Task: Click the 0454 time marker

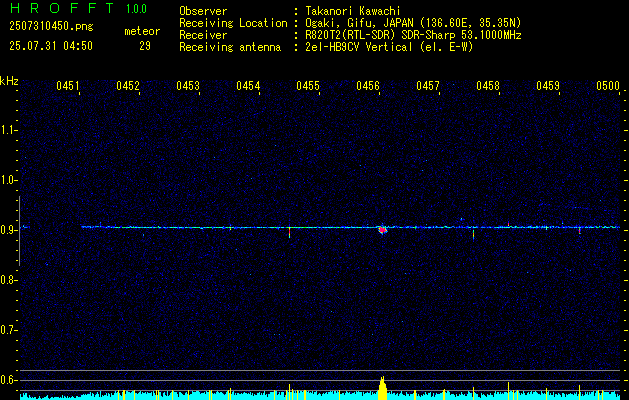Action: tap(248, 85)
